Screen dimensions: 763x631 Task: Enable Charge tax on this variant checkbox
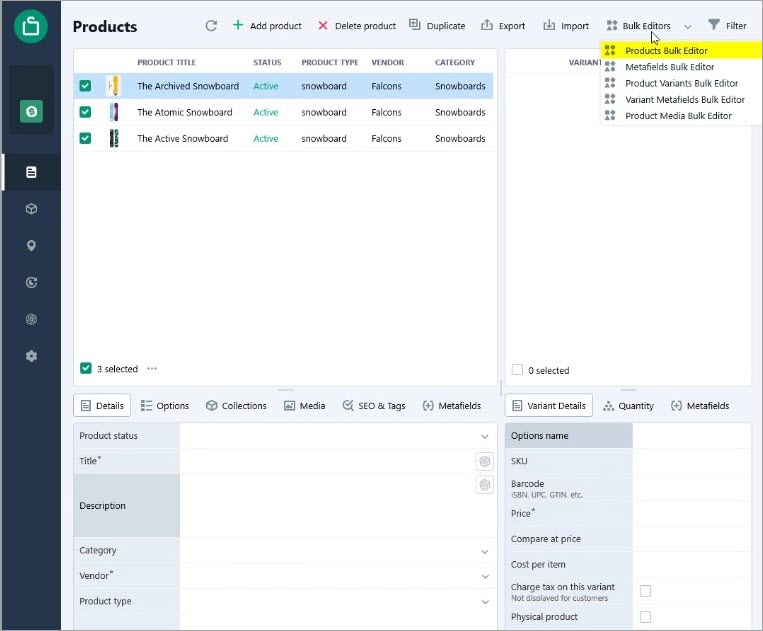coord(645,591)
